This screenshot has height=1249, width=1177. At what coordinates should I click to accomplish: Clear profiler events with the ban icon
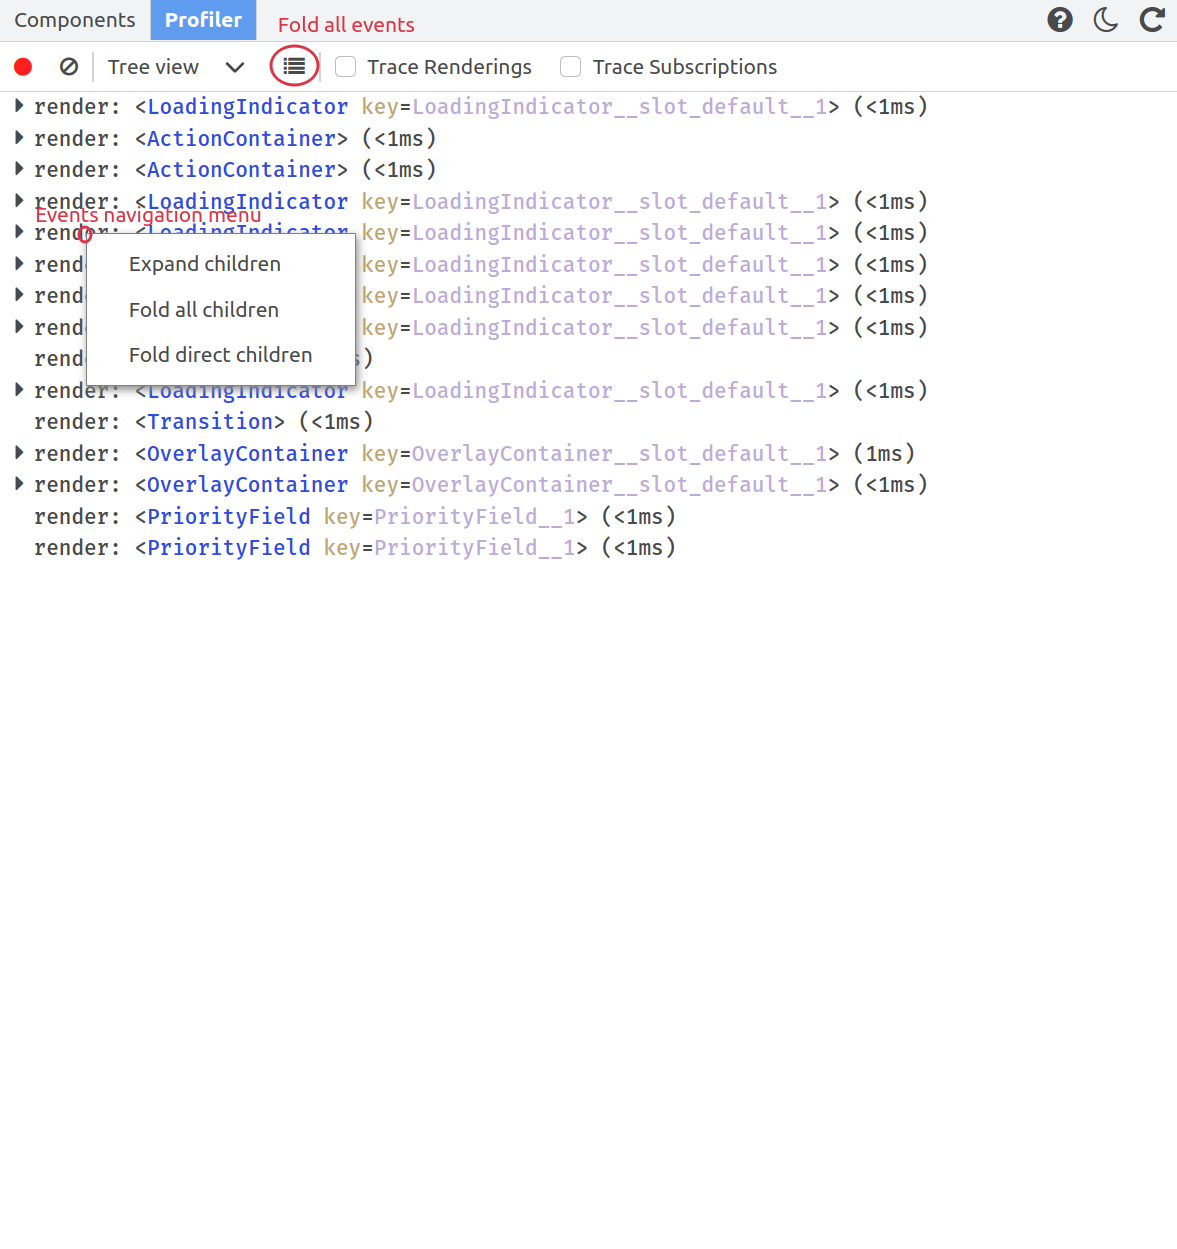point(69,67)
